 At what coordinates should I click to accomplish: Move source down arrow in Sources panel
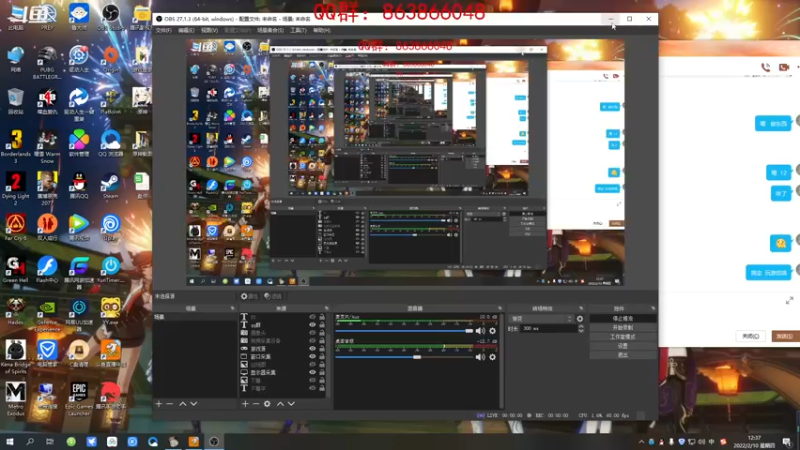tap(291, 404)
